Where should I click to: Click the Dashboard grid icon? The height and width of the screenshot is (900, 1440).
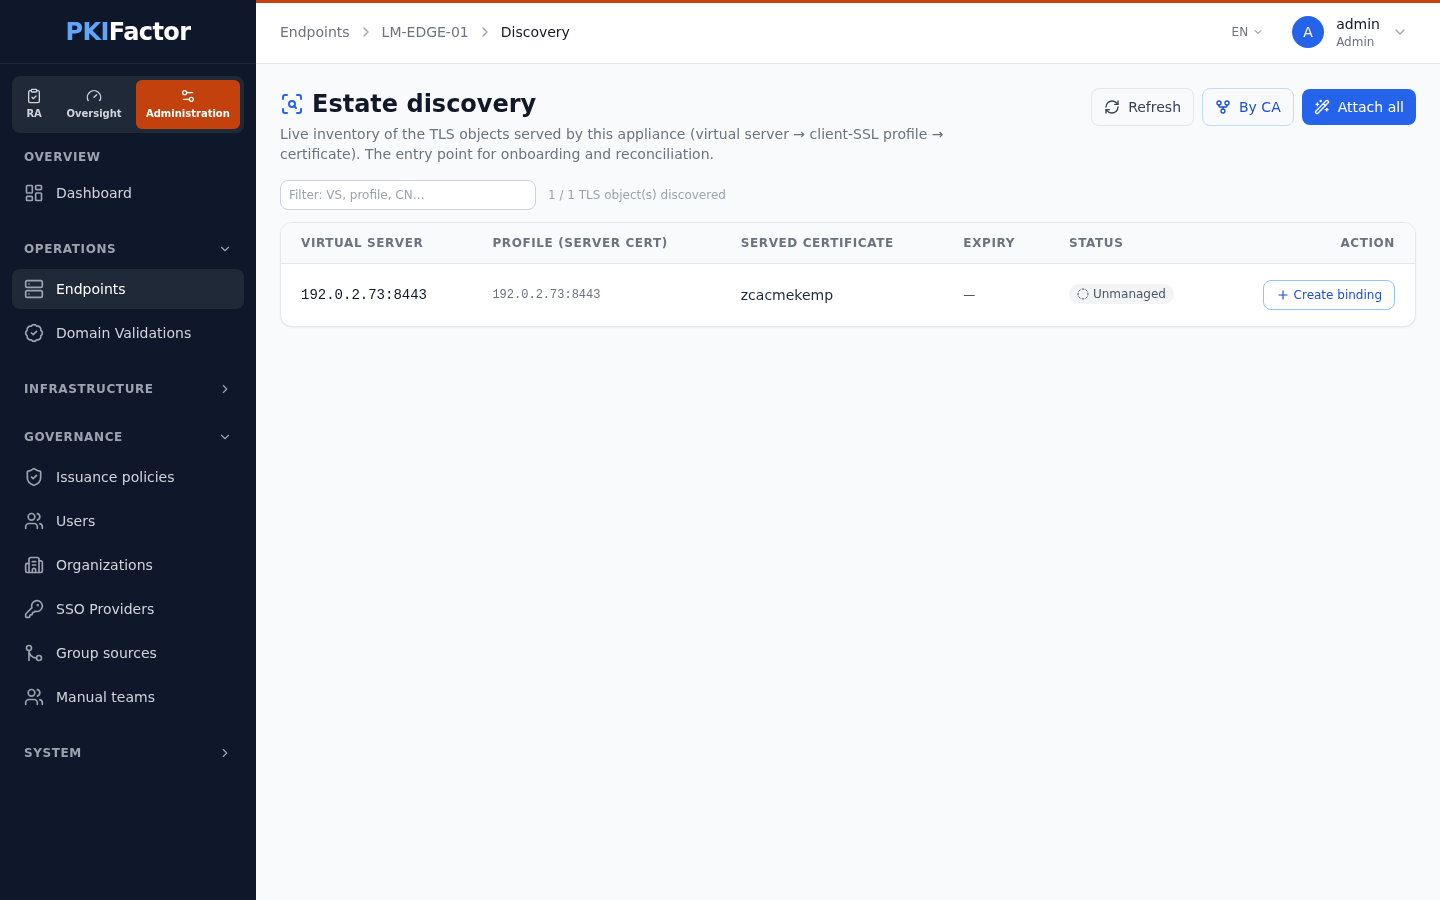click(x=34, y=193)
